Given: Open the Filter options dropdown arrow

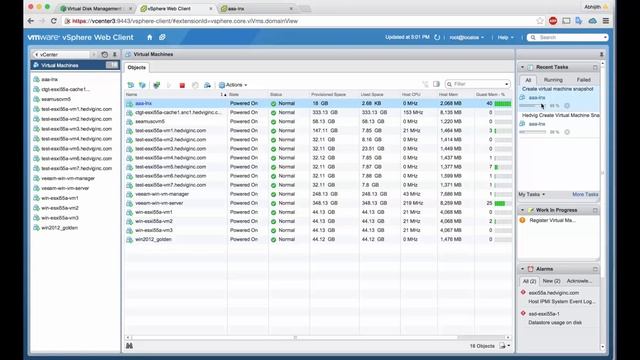Looking at the screenshot, I should pos(507,84).
